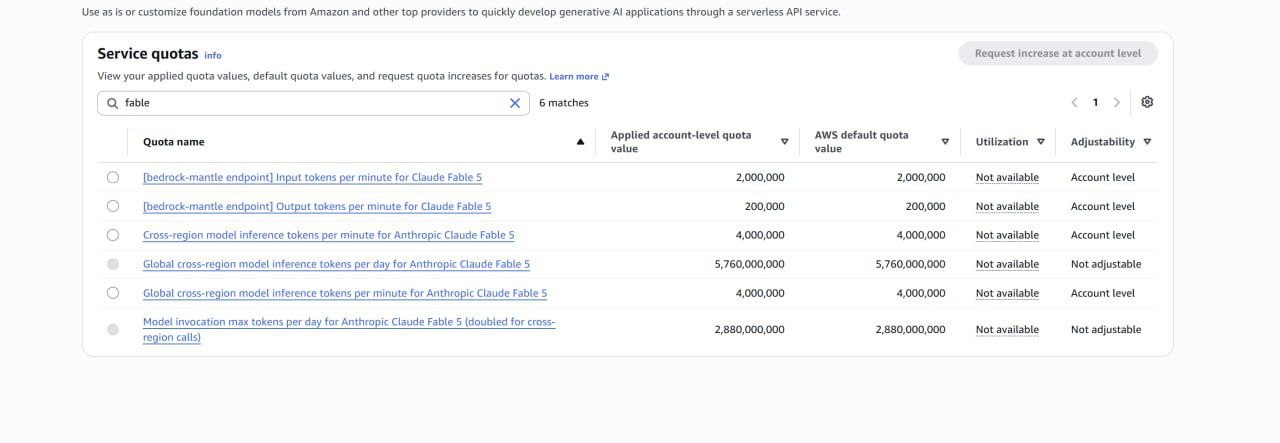Click Not adjustable in Model invocation row
Image resolution: width=1280 pixels, height=443 pixels.
(1106, 329)
